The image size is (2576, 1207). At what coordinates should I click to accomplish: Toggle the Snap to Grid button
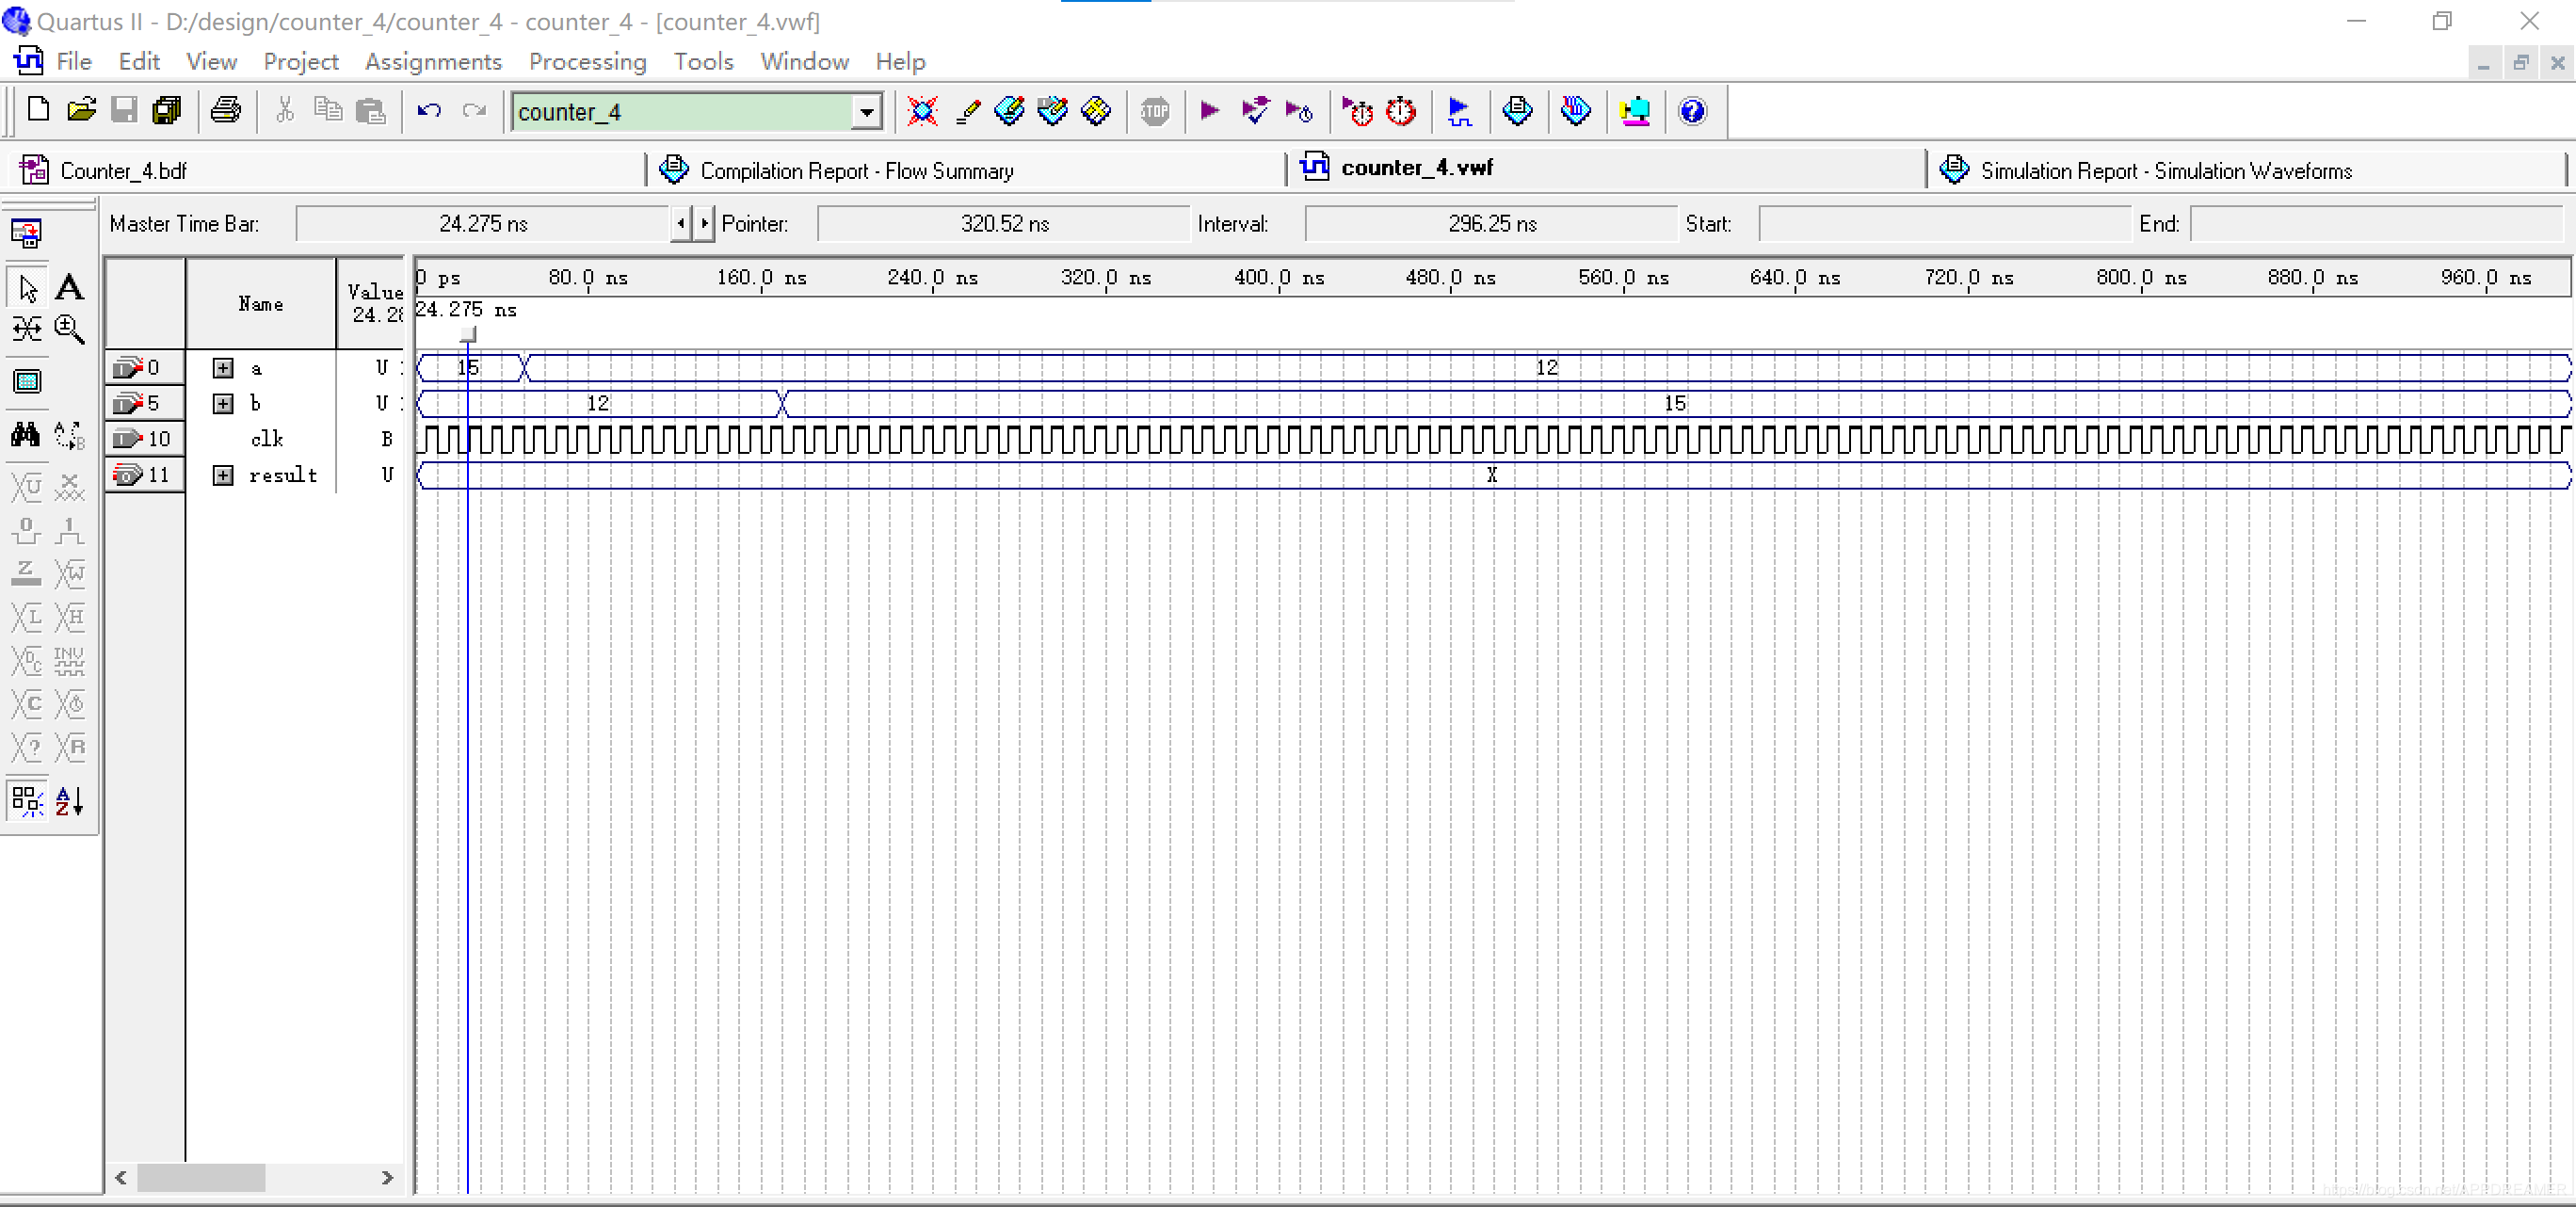coord(27,801)
